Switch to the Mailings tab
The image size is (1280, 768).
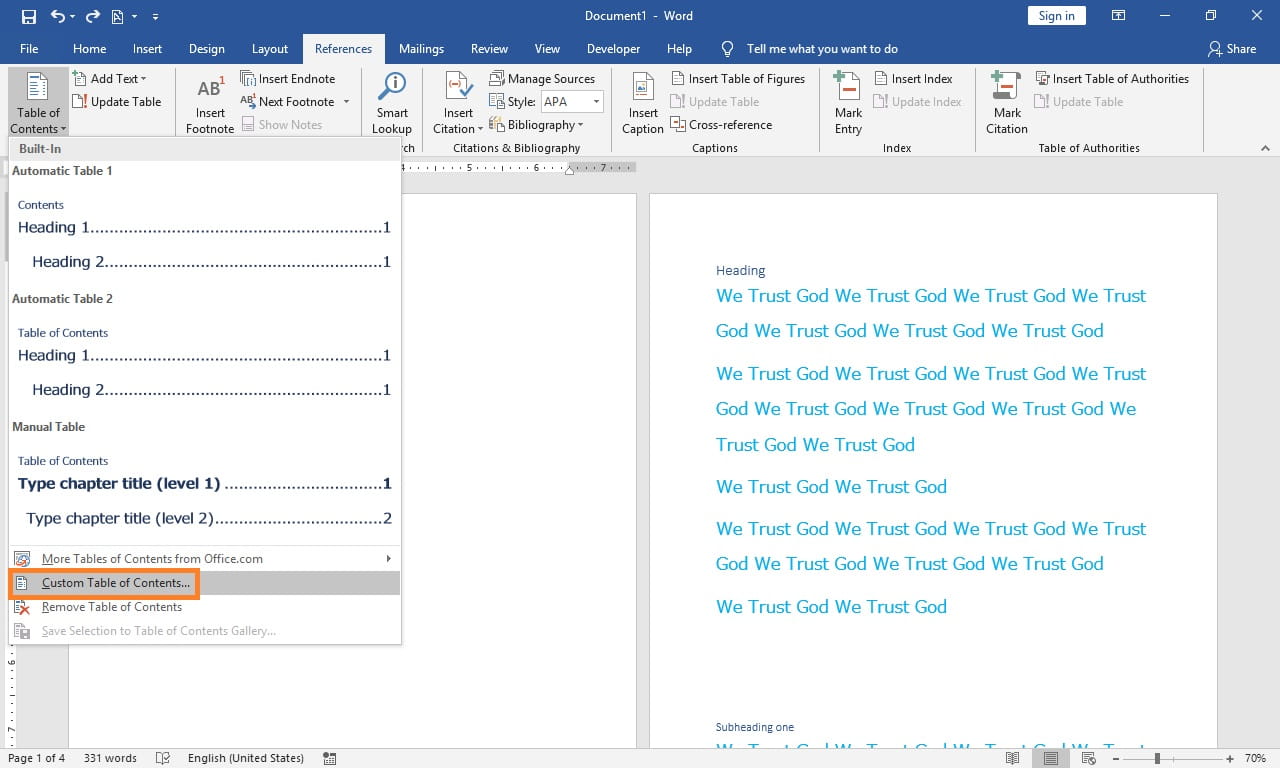[x=421, y=48]
